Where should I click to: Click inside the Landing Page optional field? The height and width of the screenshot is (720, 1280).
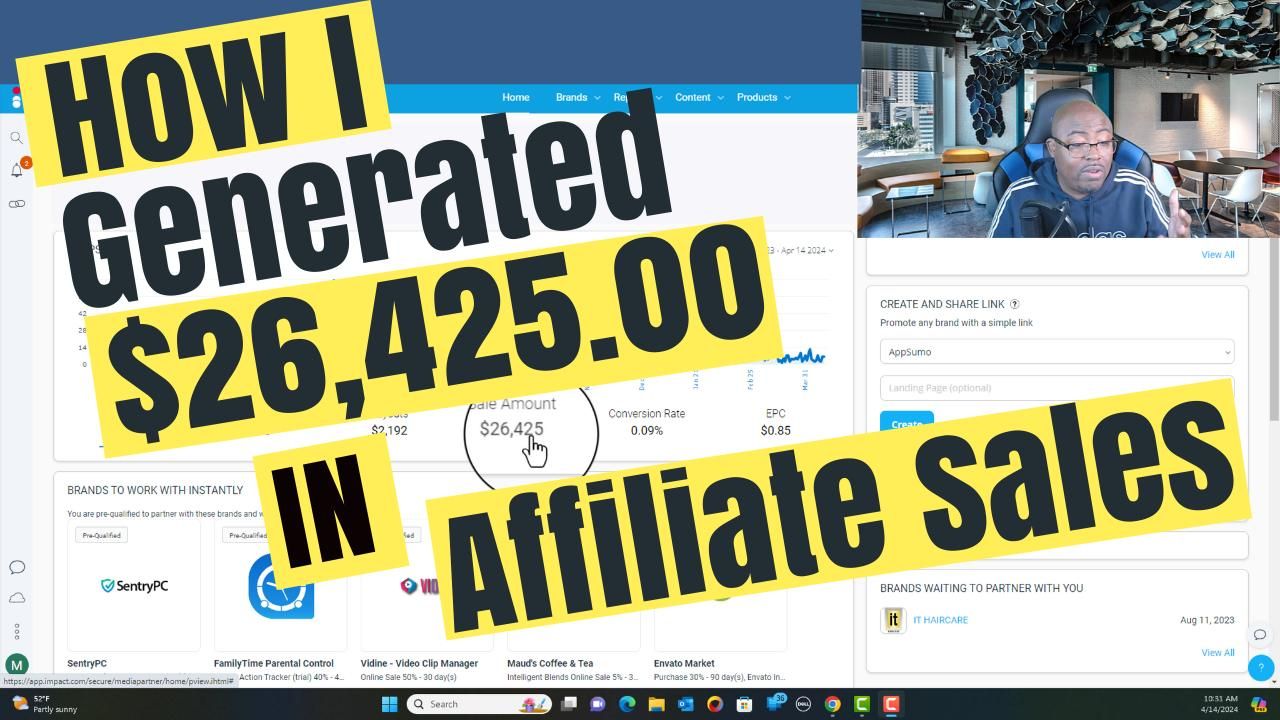click(1056, 387)
